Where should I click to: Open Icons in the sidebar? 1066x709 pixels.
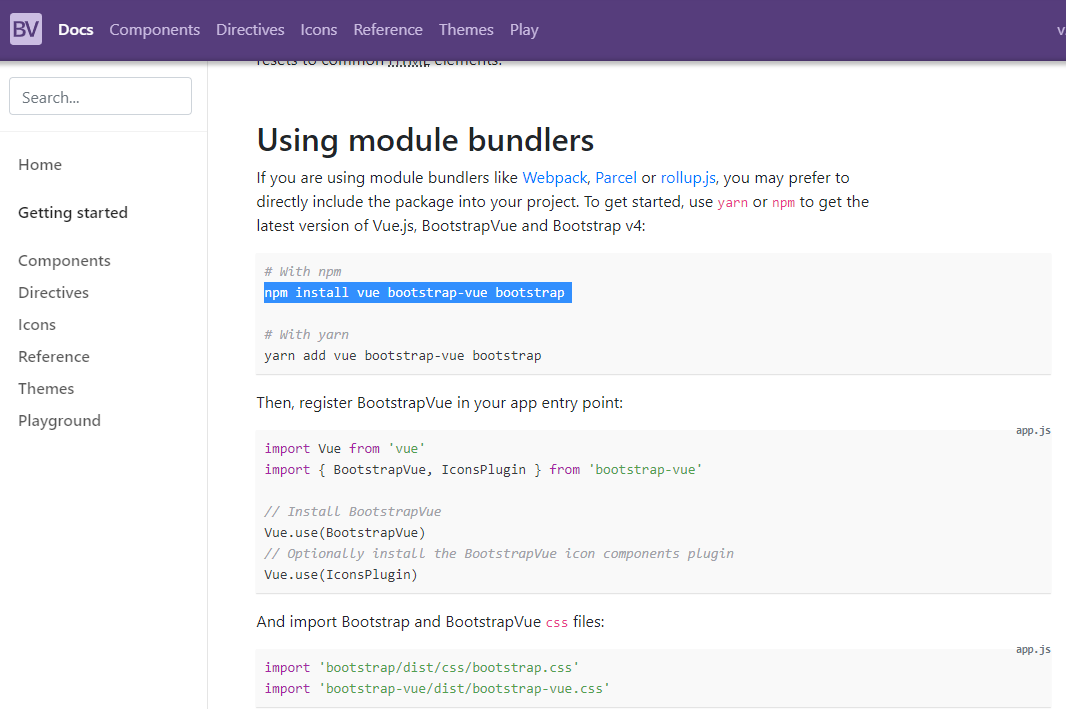(x=37, y=325)
